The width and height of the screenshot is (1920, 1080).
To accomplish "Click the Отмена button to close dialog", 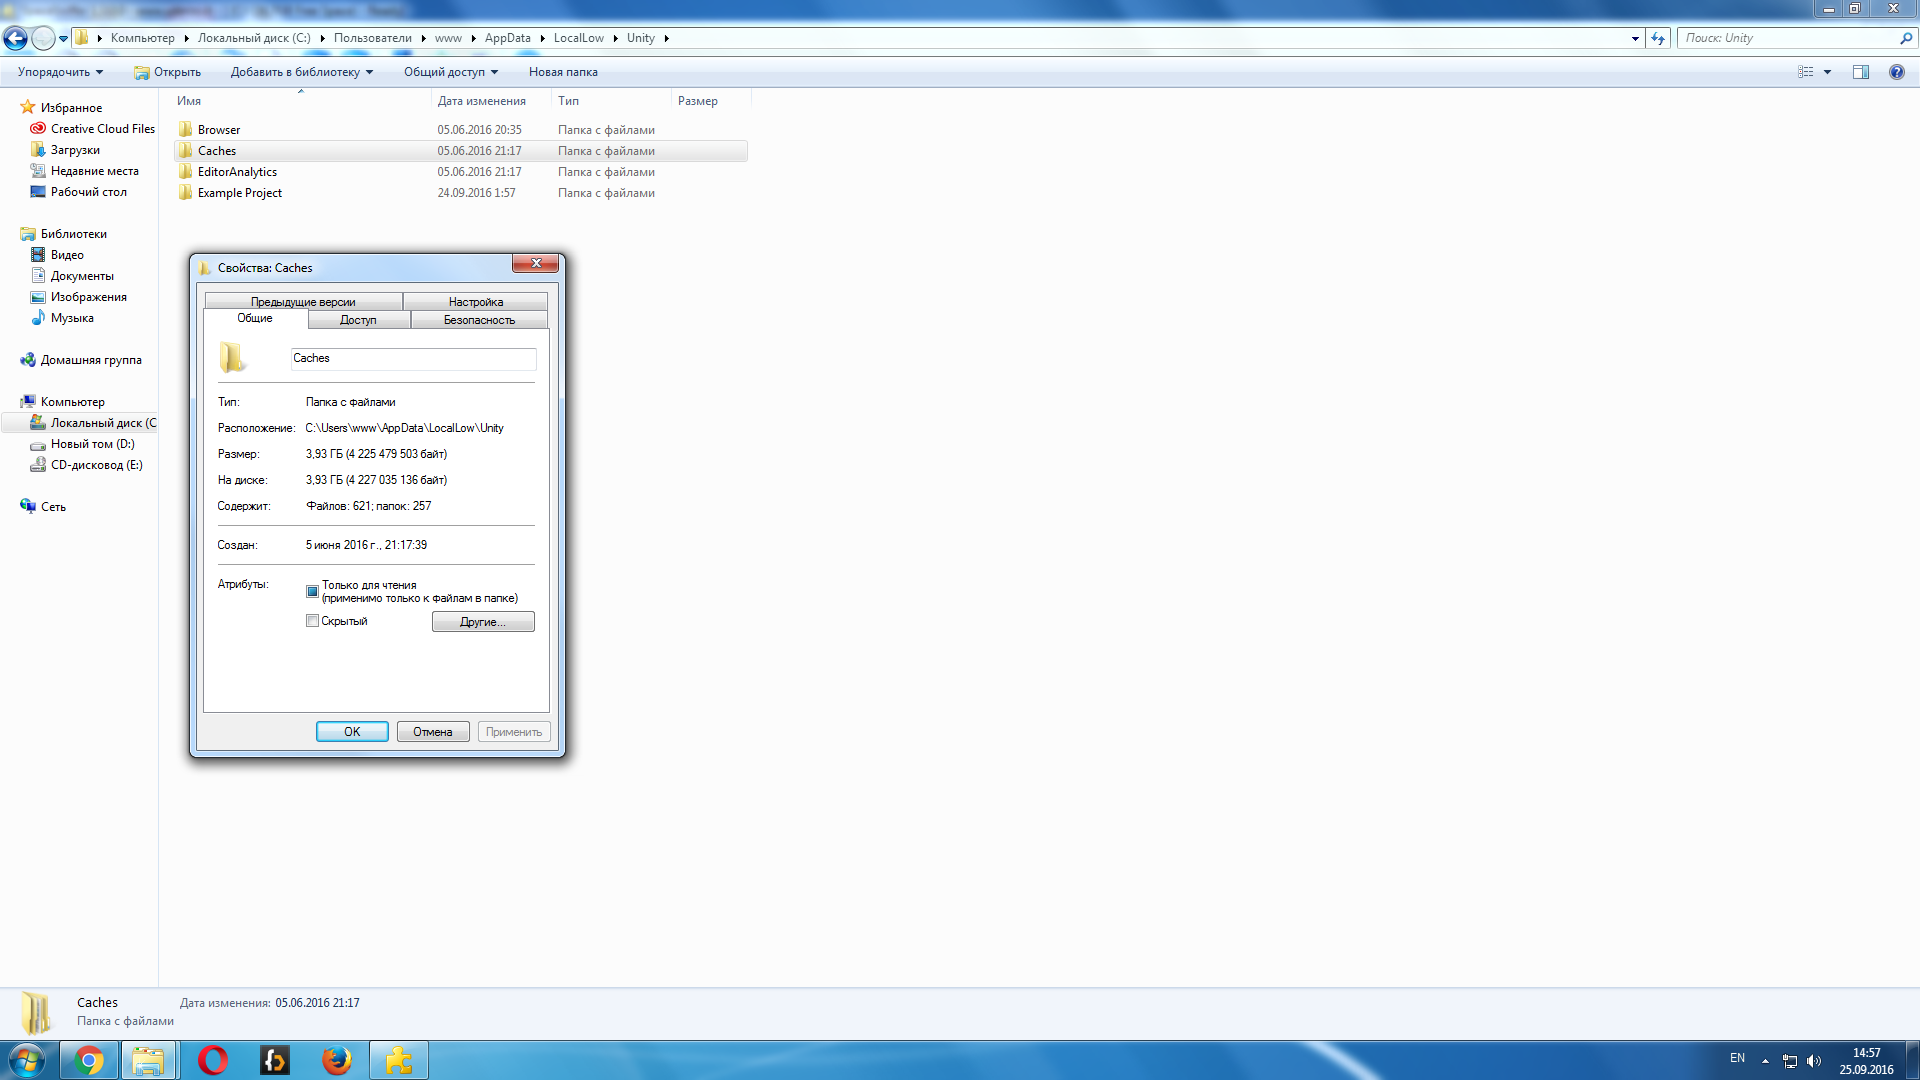I will point(433,731).
